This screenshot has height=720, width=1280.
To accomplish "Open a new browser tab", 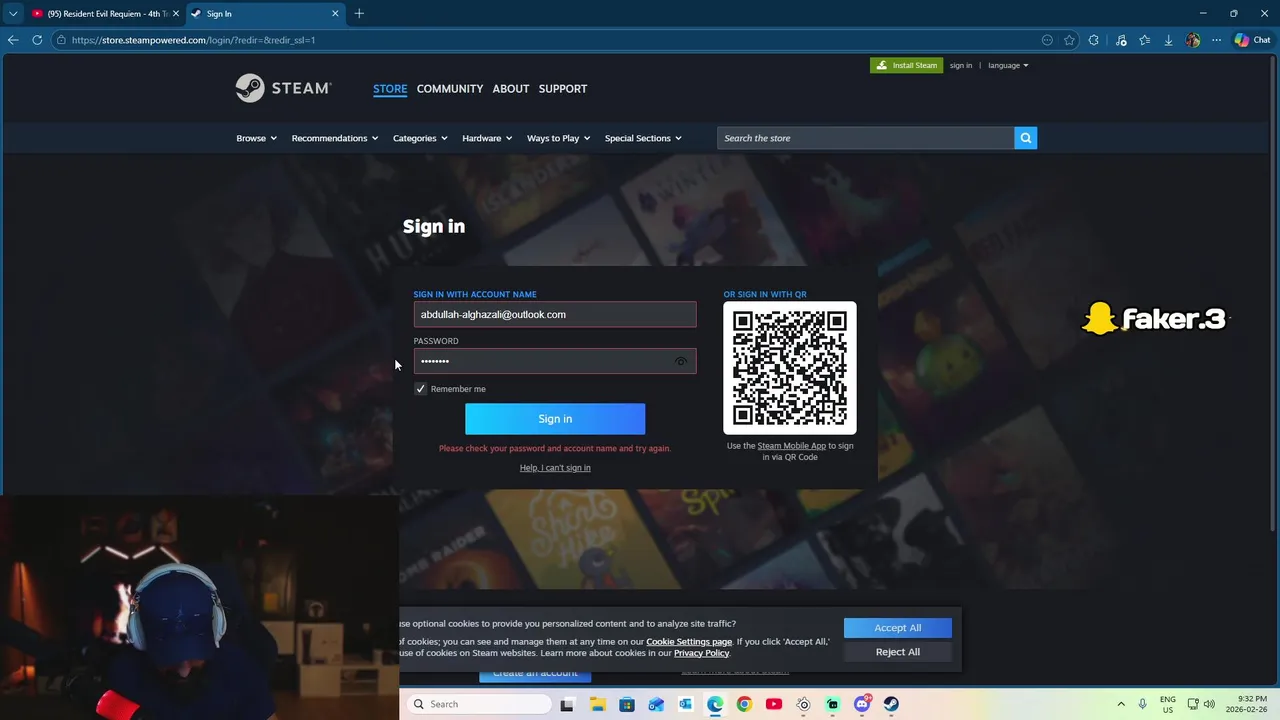I will click(359, 14).
